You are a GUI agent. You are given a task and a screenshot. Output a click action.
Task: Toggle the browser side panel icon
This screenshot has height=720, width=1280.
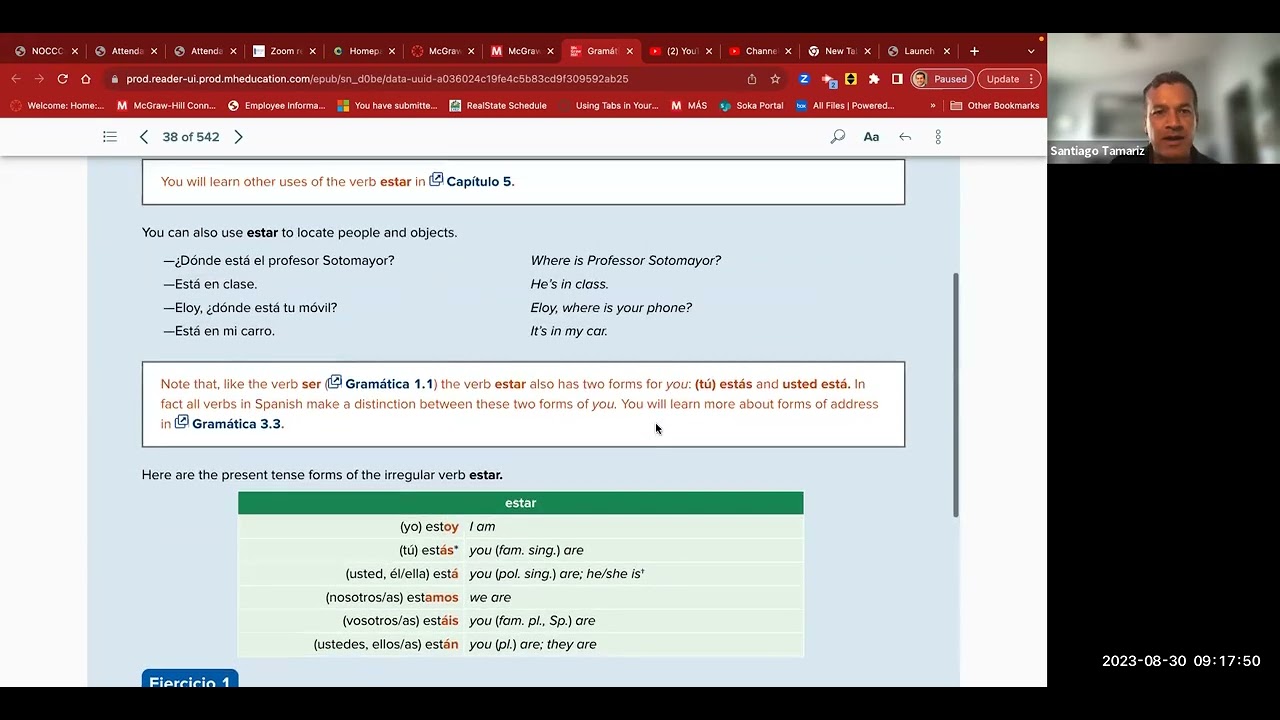(897, 79)
